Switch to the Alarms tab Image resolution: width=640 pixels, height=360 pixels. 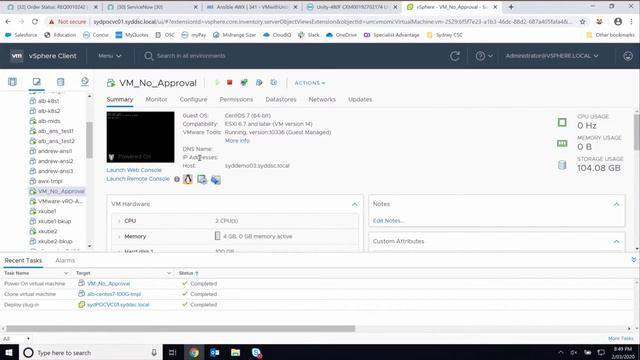(65, 260)
